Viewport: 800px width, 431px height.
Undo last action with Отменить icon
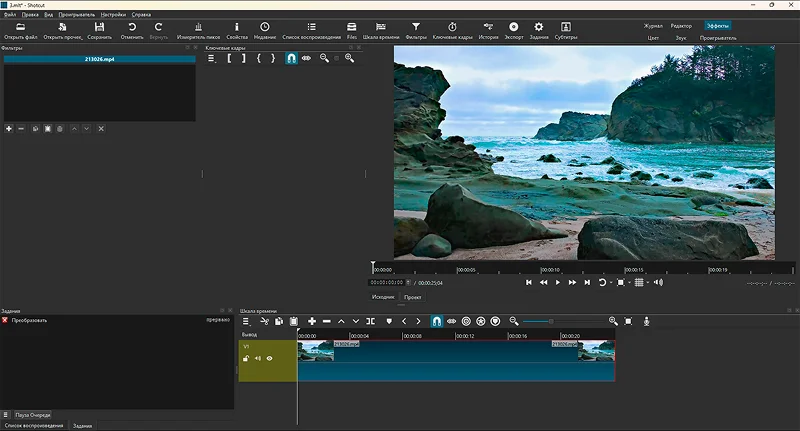click(x=132, y=31)
